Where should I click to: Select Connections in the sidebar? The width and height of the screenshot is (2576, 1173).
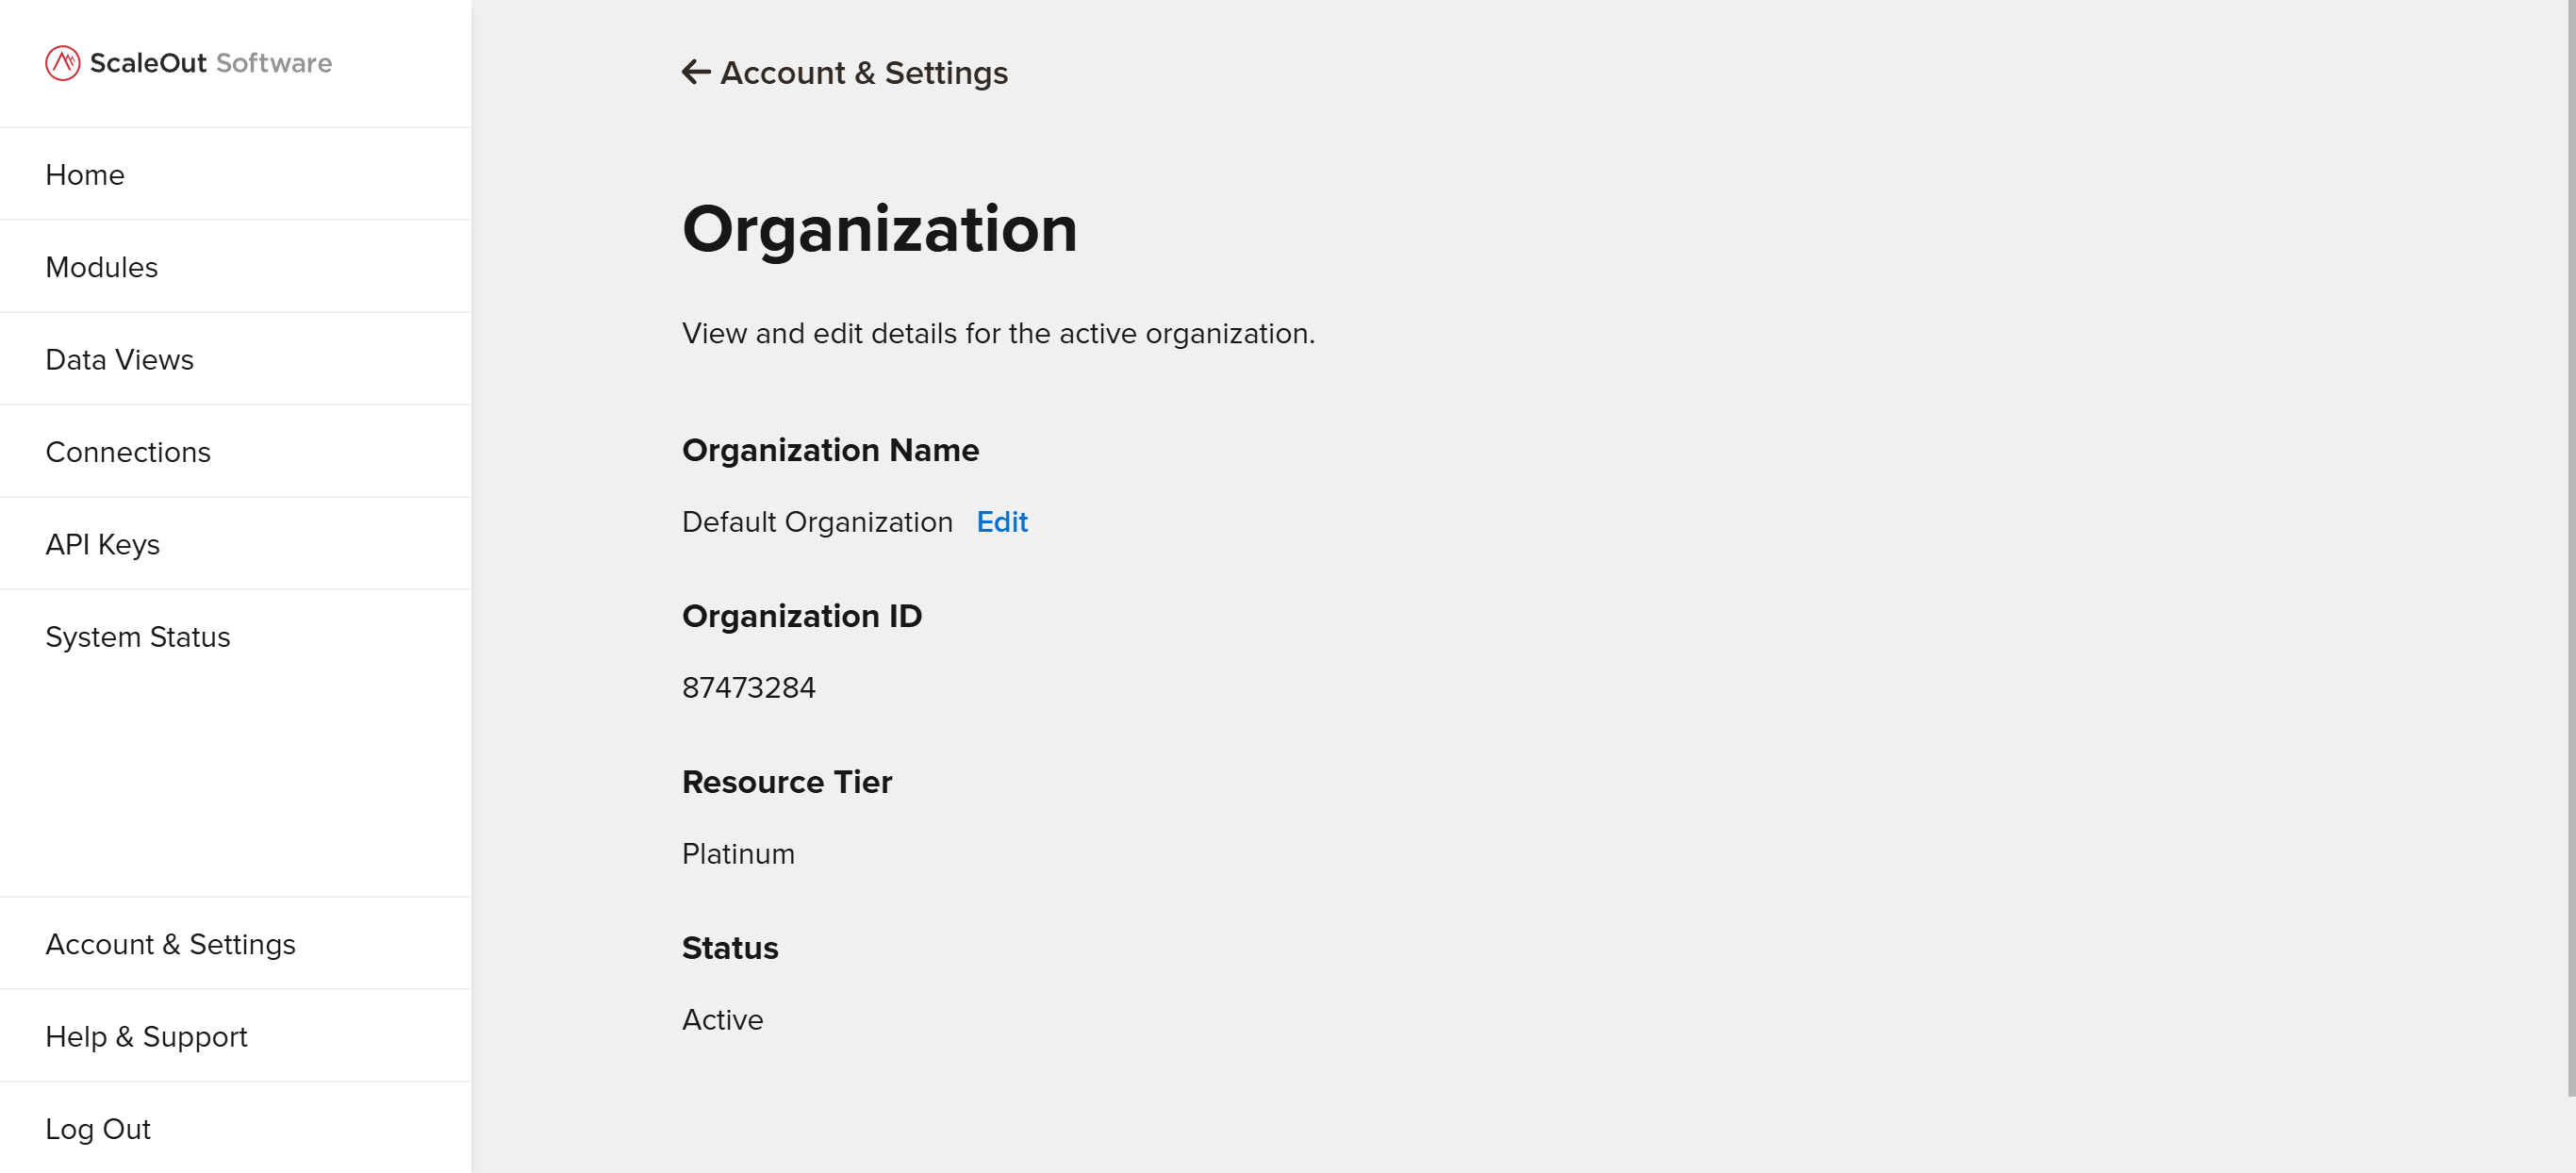pos(236,451)
